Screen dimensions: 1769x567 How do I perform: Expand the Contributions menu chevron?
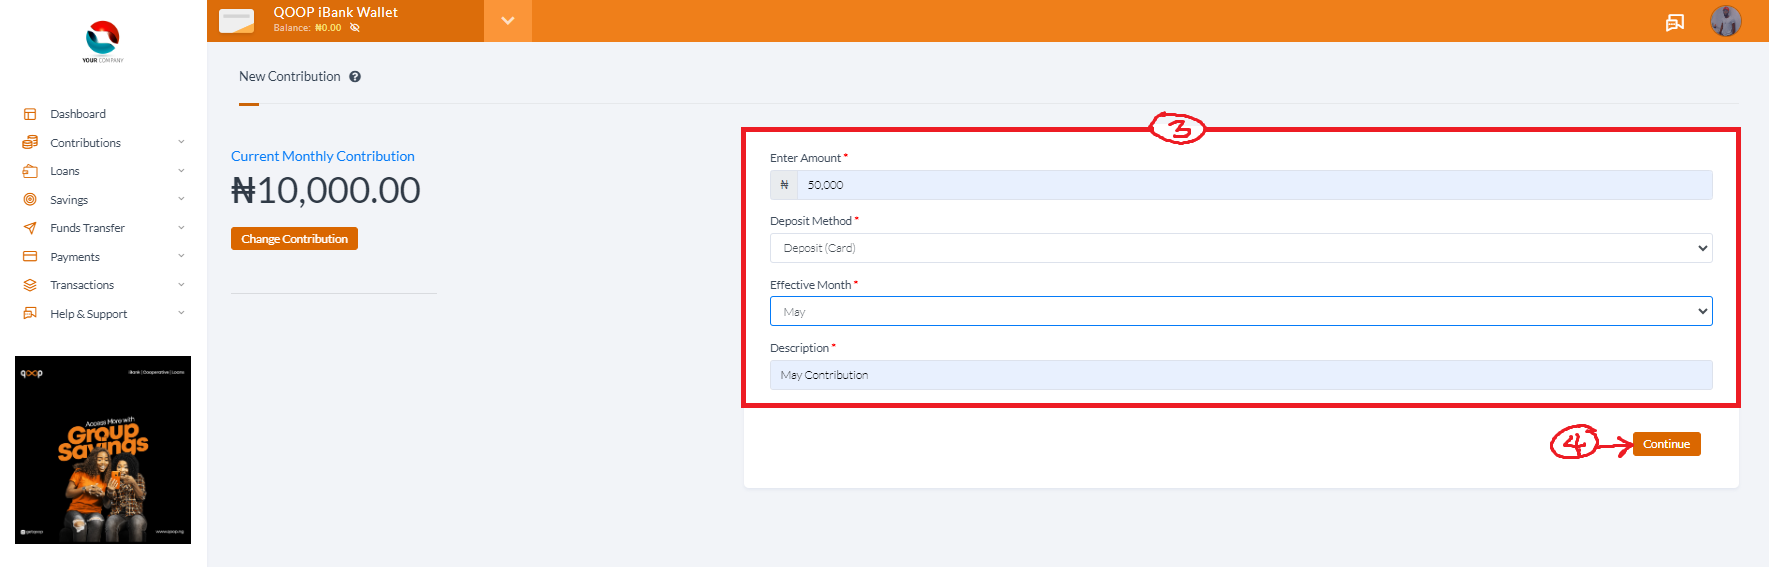181,142
